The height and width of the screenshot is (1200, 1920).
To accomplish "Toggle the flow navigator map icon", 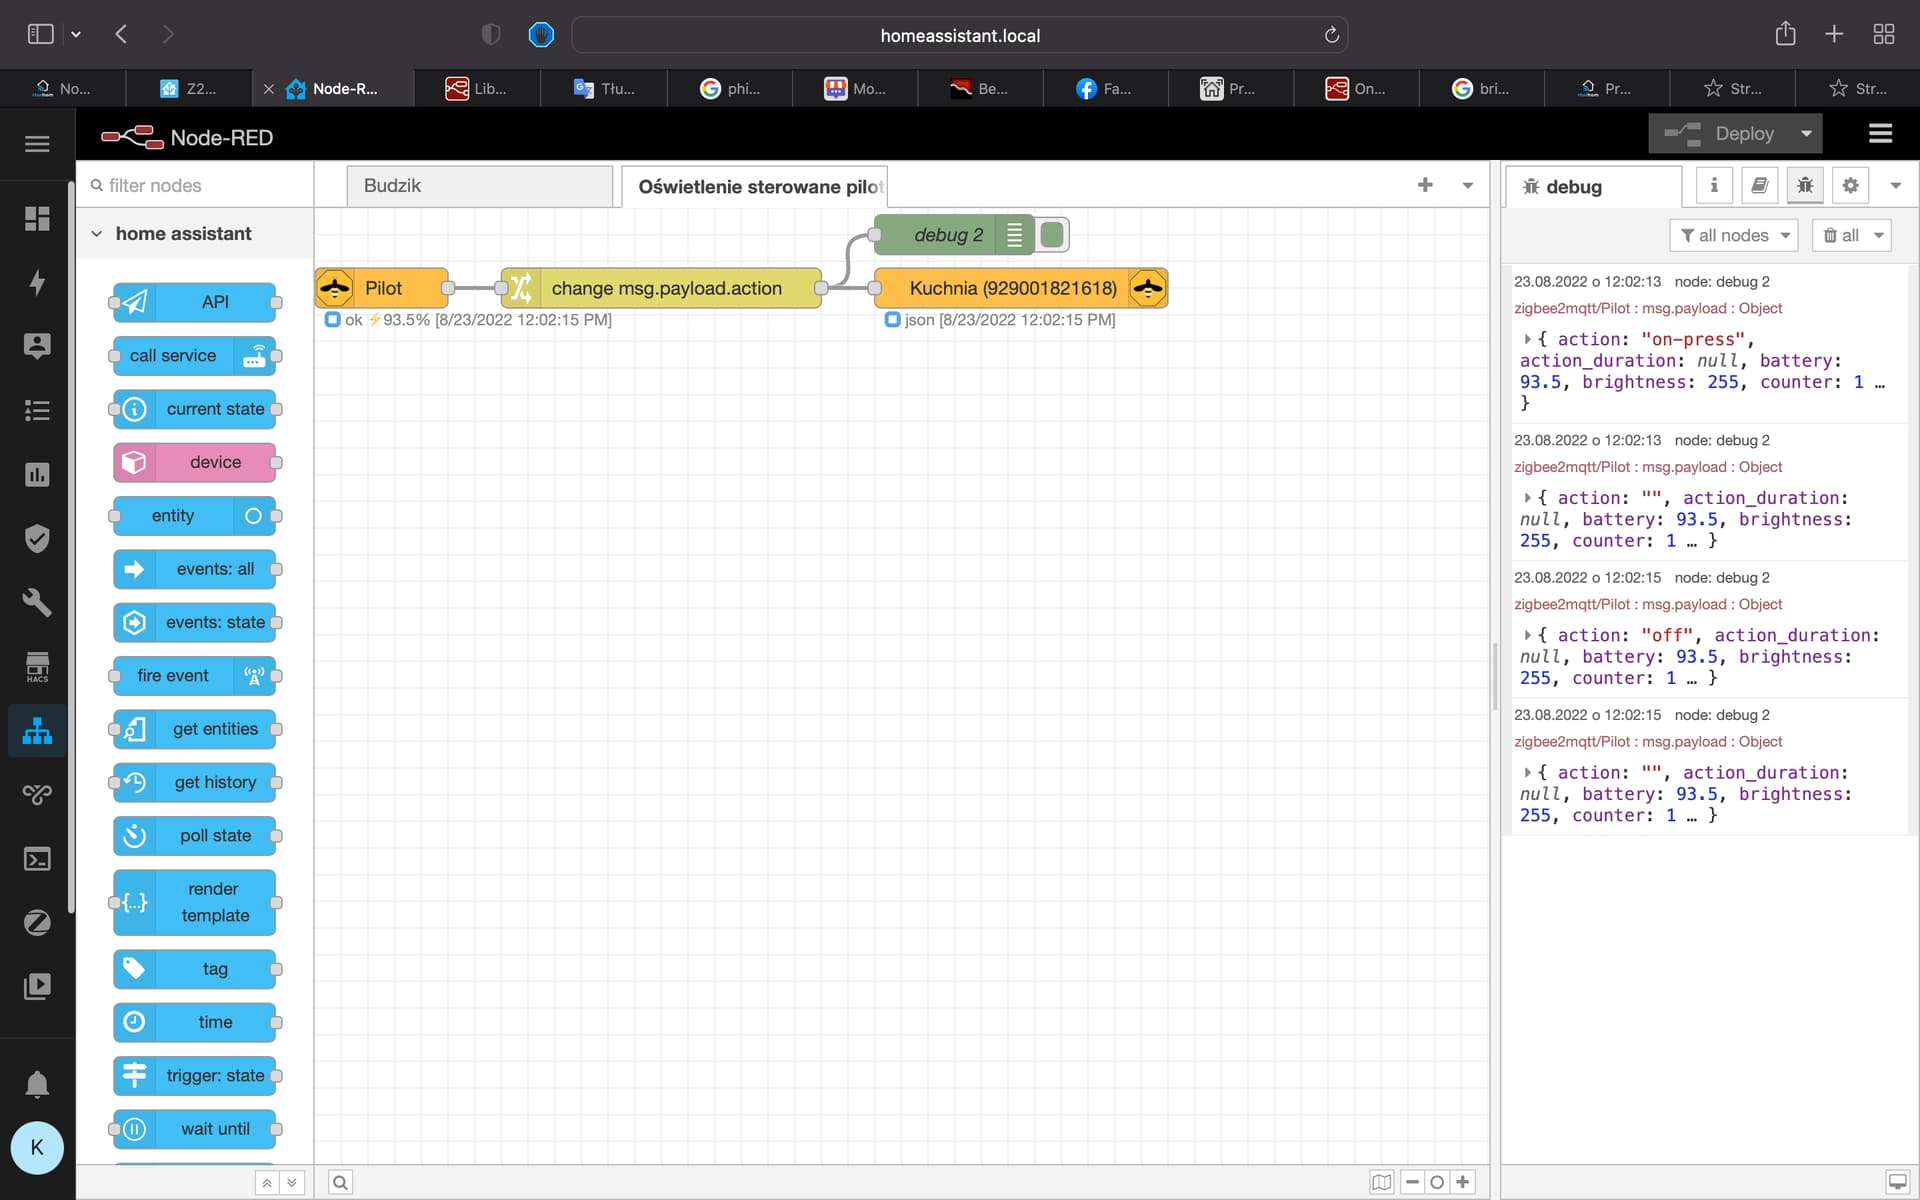I will (x=1382, y=1182).
